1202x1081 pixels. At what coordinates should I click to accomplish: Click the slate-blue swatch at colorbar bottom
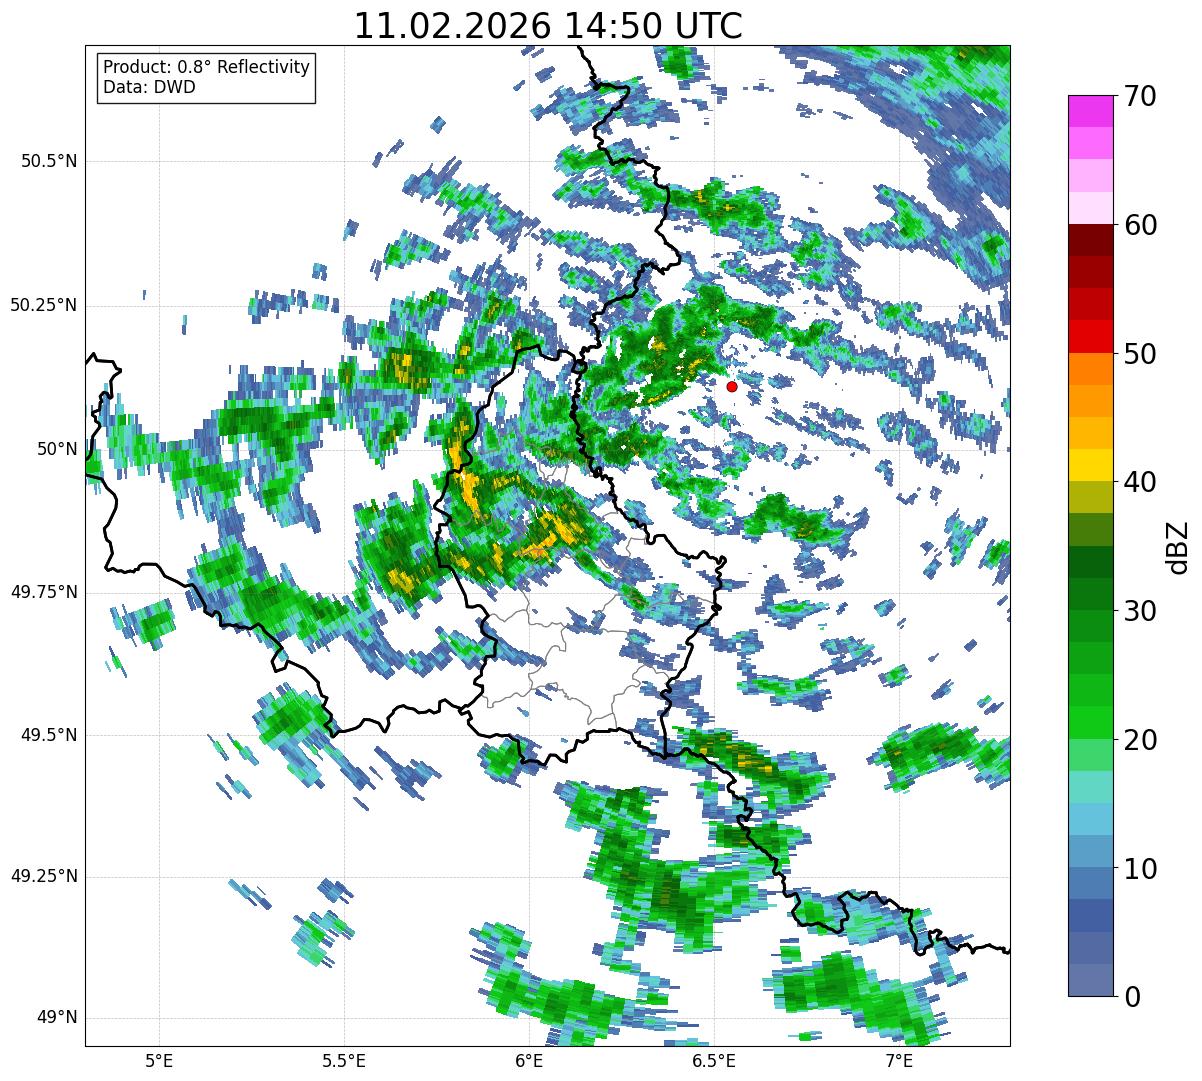coord(1090,980)
